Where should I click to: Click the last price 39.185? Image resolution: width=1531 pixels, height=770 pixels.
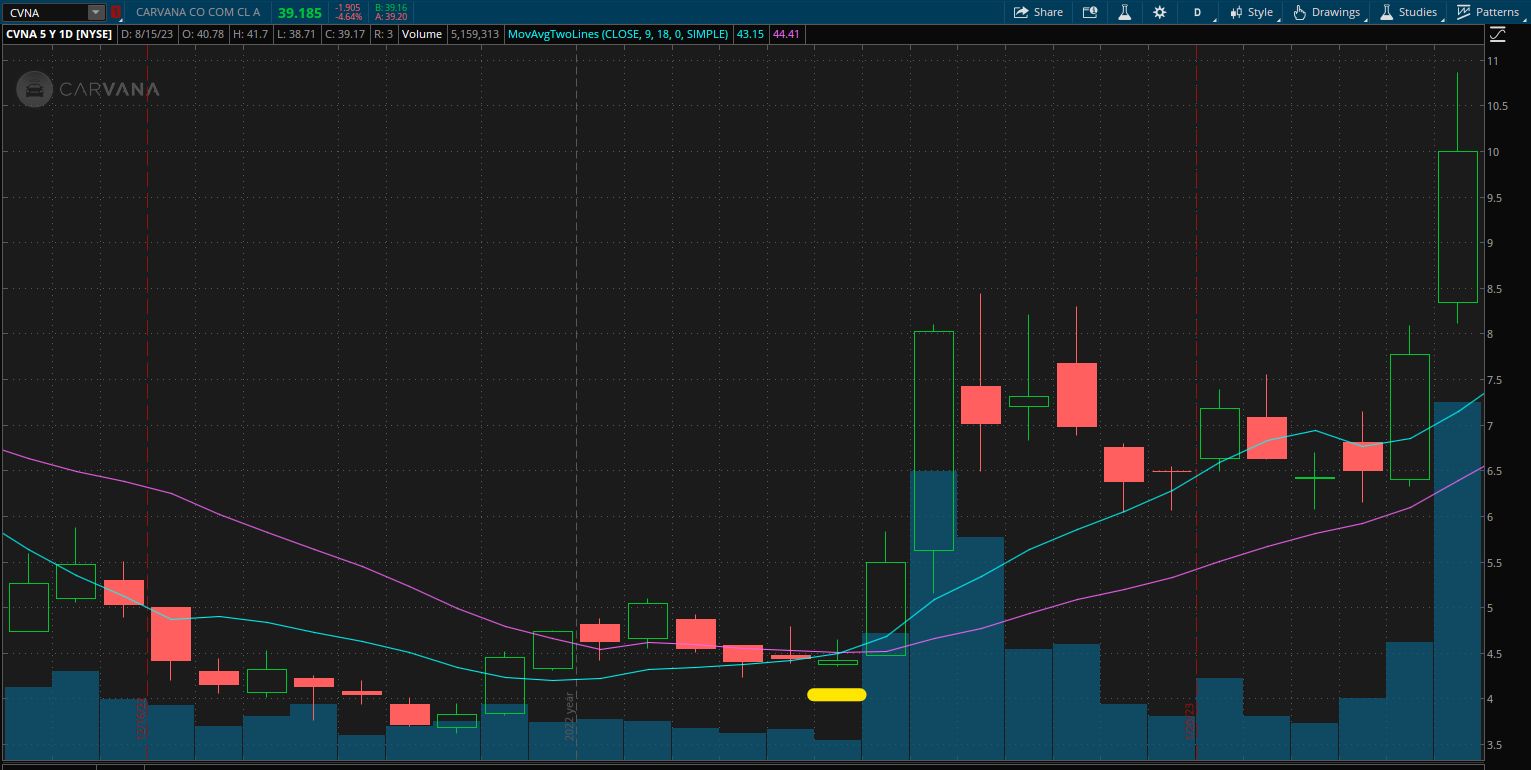[299, 13]
